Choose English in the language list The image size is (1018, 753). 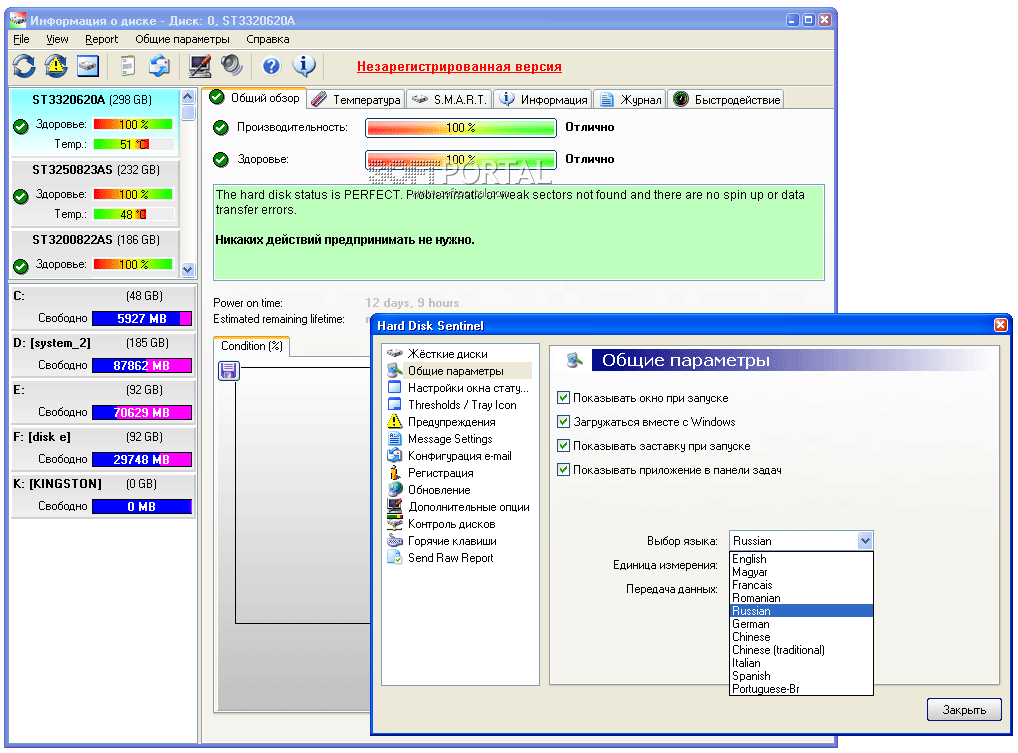pos(801,559)
